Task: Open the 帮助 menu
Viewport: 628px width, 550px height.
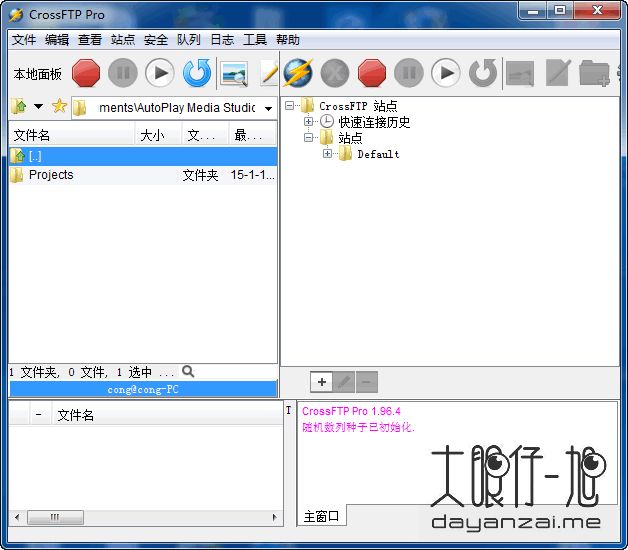Action: coord(288,40)
